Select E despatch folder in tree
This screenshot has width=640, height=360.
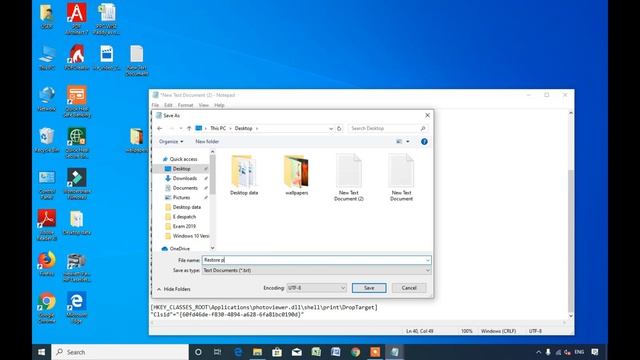[184, 217]
